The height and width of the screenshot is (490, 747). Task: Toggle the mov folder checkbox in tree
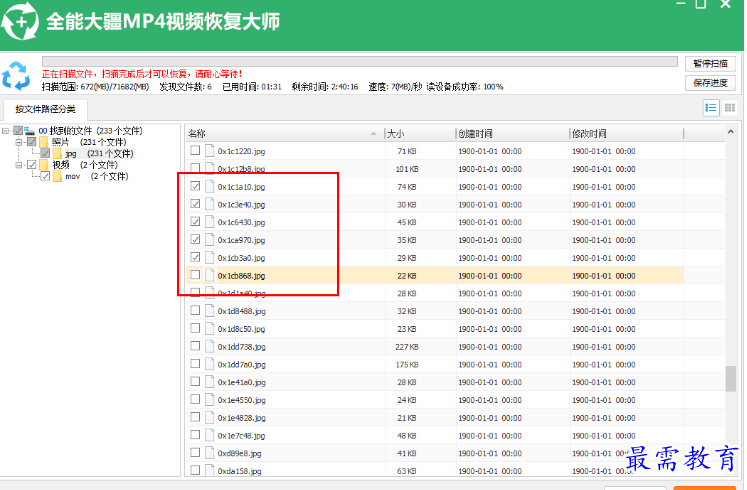pyautogui.click(x=45, y=176)
